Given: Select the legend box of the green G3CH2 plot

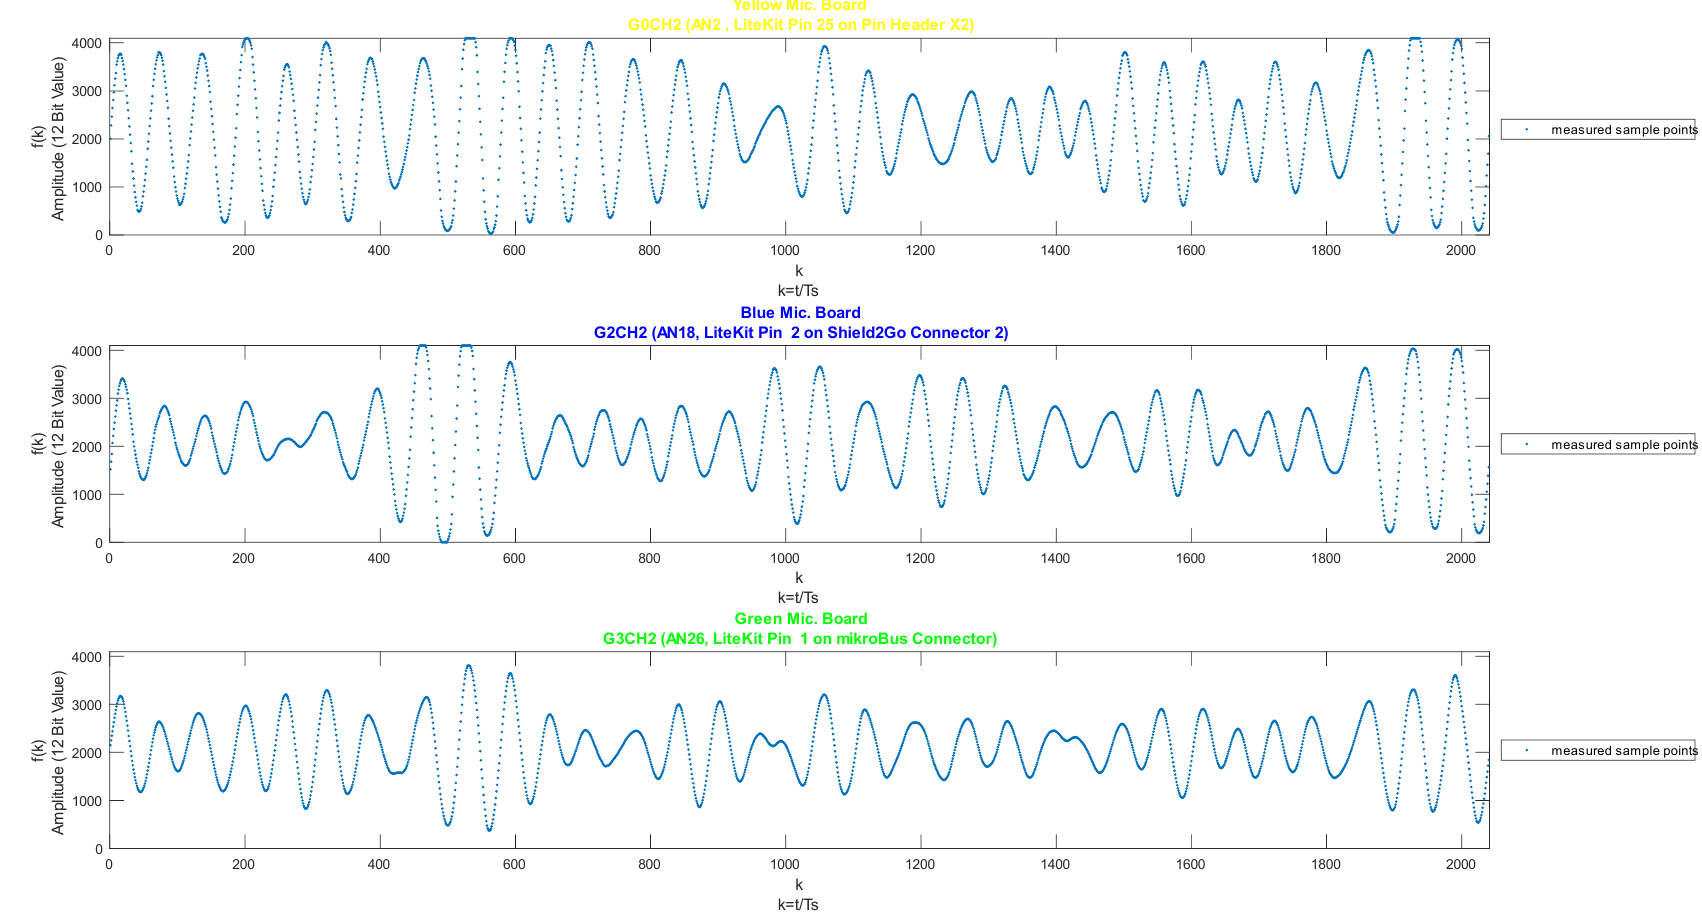Looking at the screenshot, I should tap(1598, 750).
